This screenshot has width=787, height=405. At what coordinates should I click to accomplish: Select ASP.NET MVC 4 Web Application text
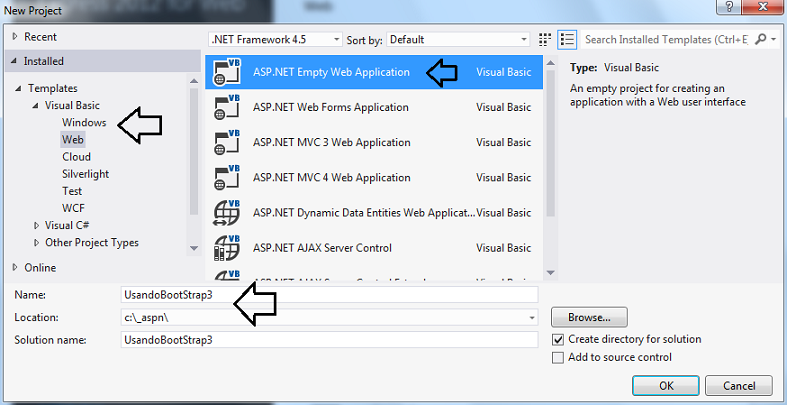tap(332, 178)
